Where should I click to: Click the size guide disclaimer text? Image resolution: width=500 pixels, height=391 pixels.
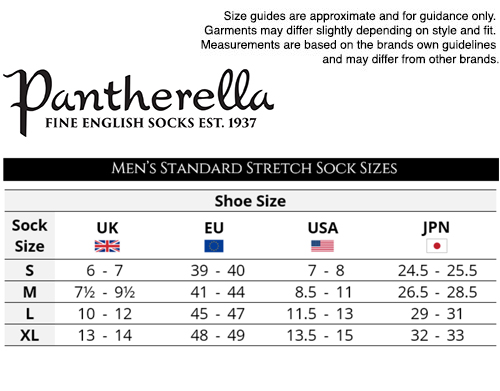[x=349, y=37]
